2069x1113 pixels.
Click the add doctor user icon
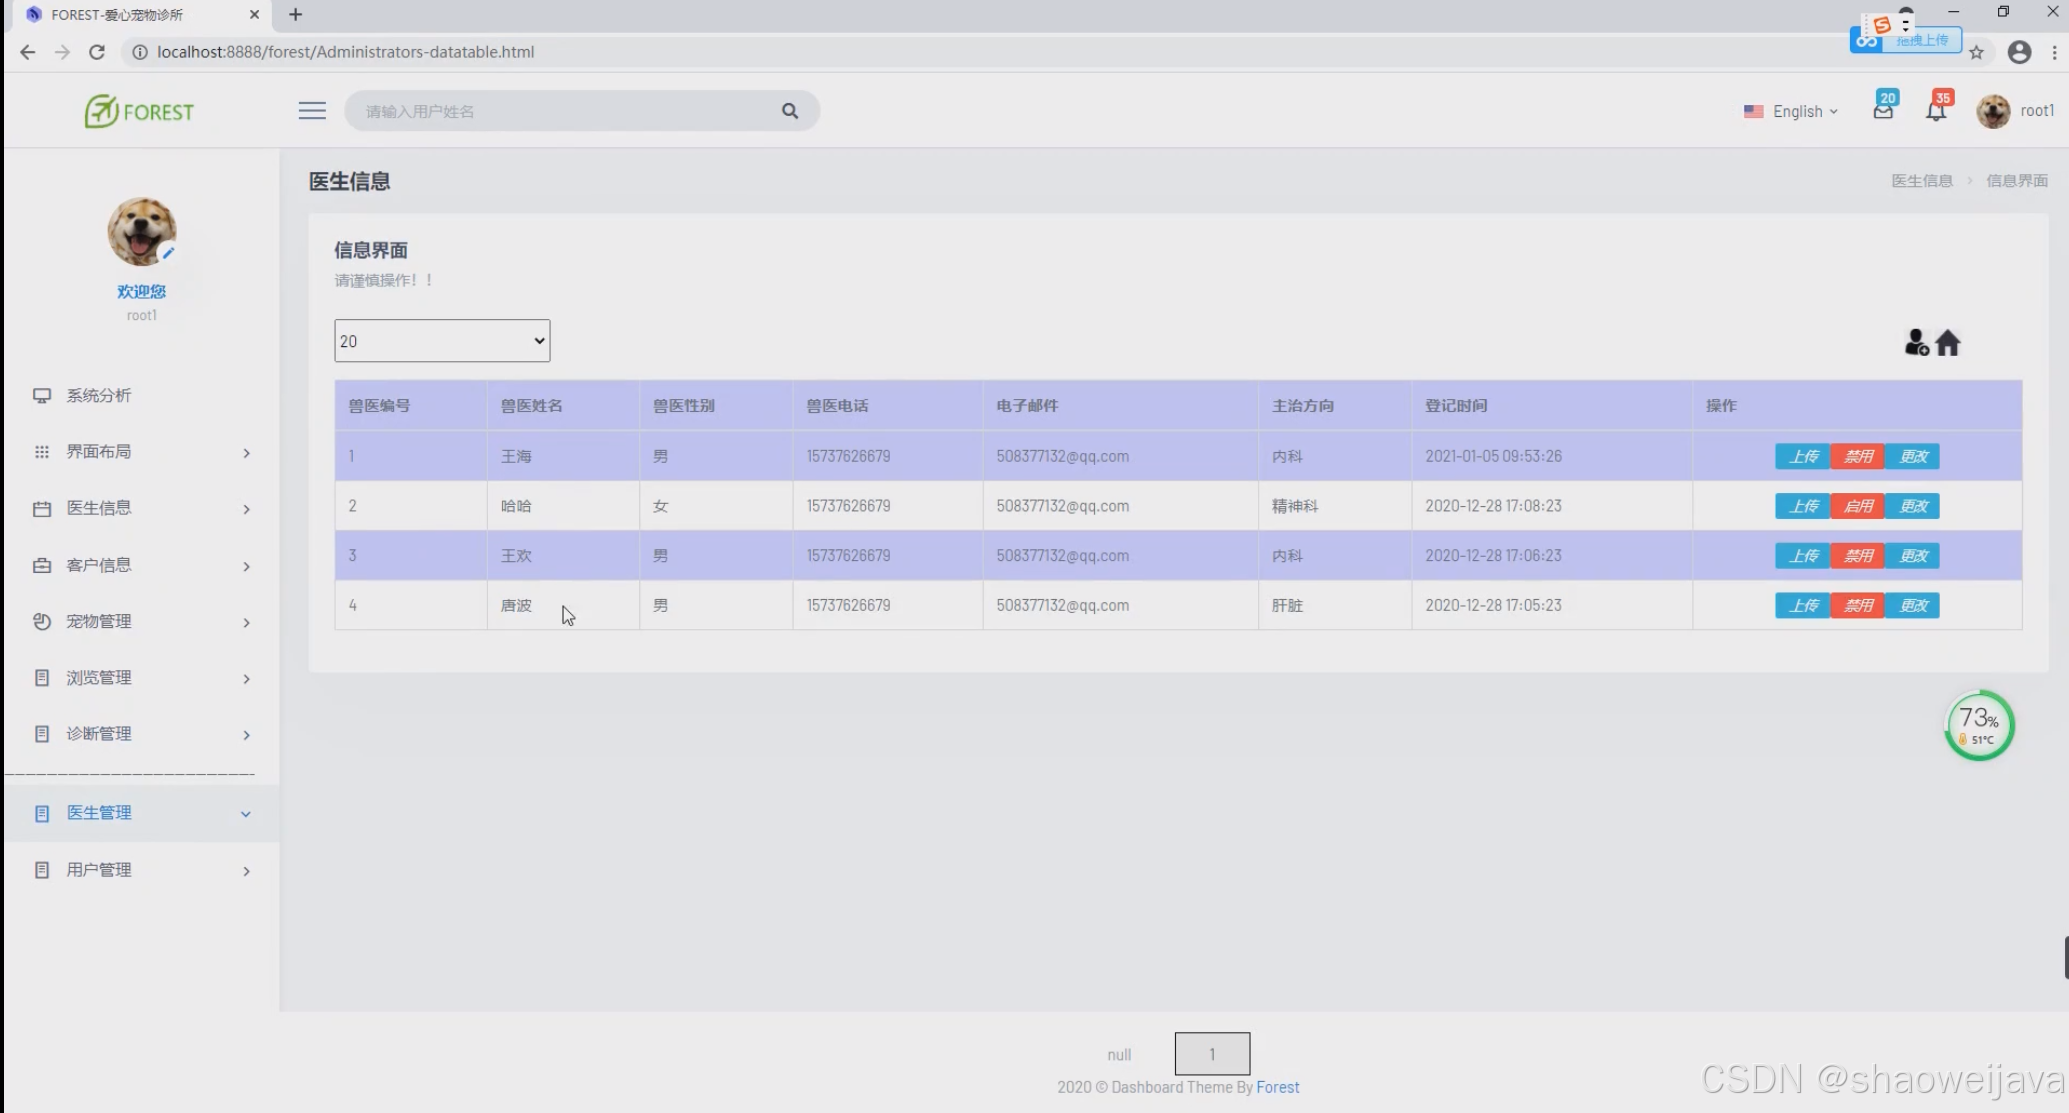1915,343
